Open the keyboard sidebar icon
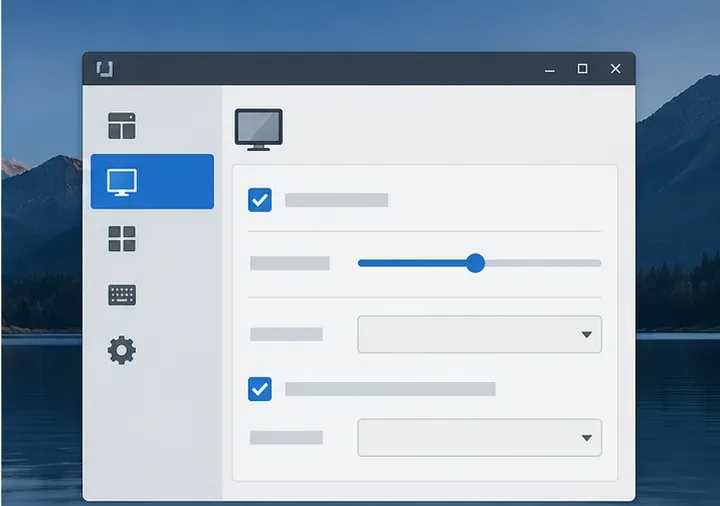Viewport: 720px width, 506px height. pos(122,295)
